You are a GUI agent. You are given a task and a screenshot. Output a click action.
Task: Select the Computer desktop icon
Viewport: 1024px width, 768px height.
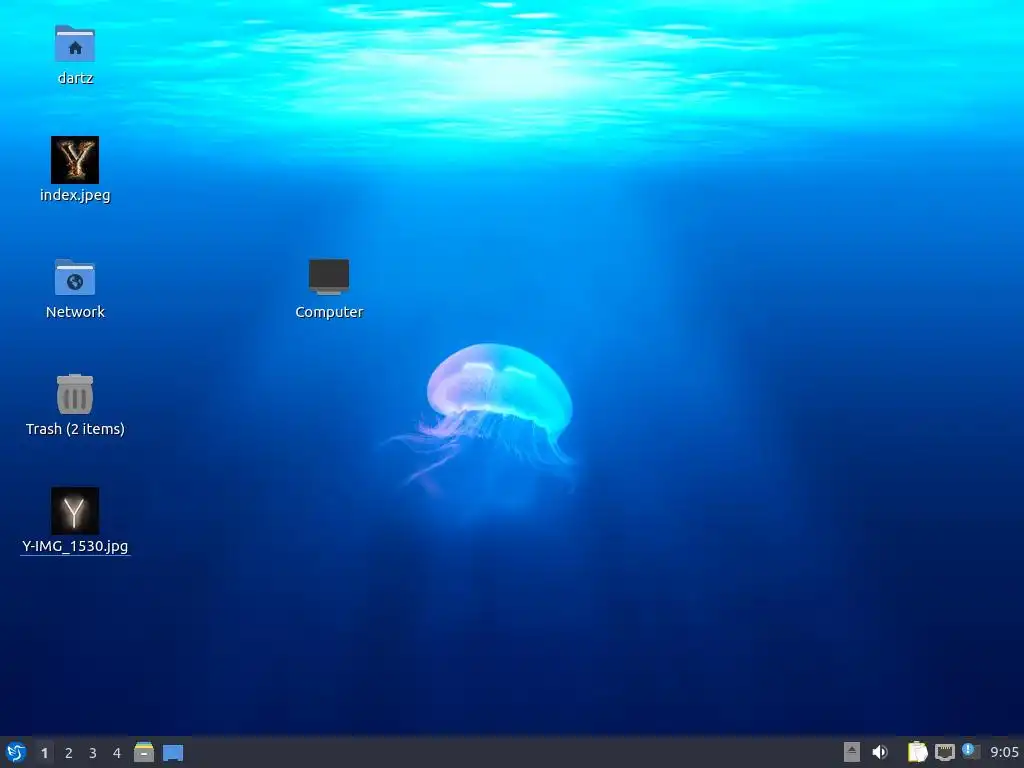coord(329,277)
